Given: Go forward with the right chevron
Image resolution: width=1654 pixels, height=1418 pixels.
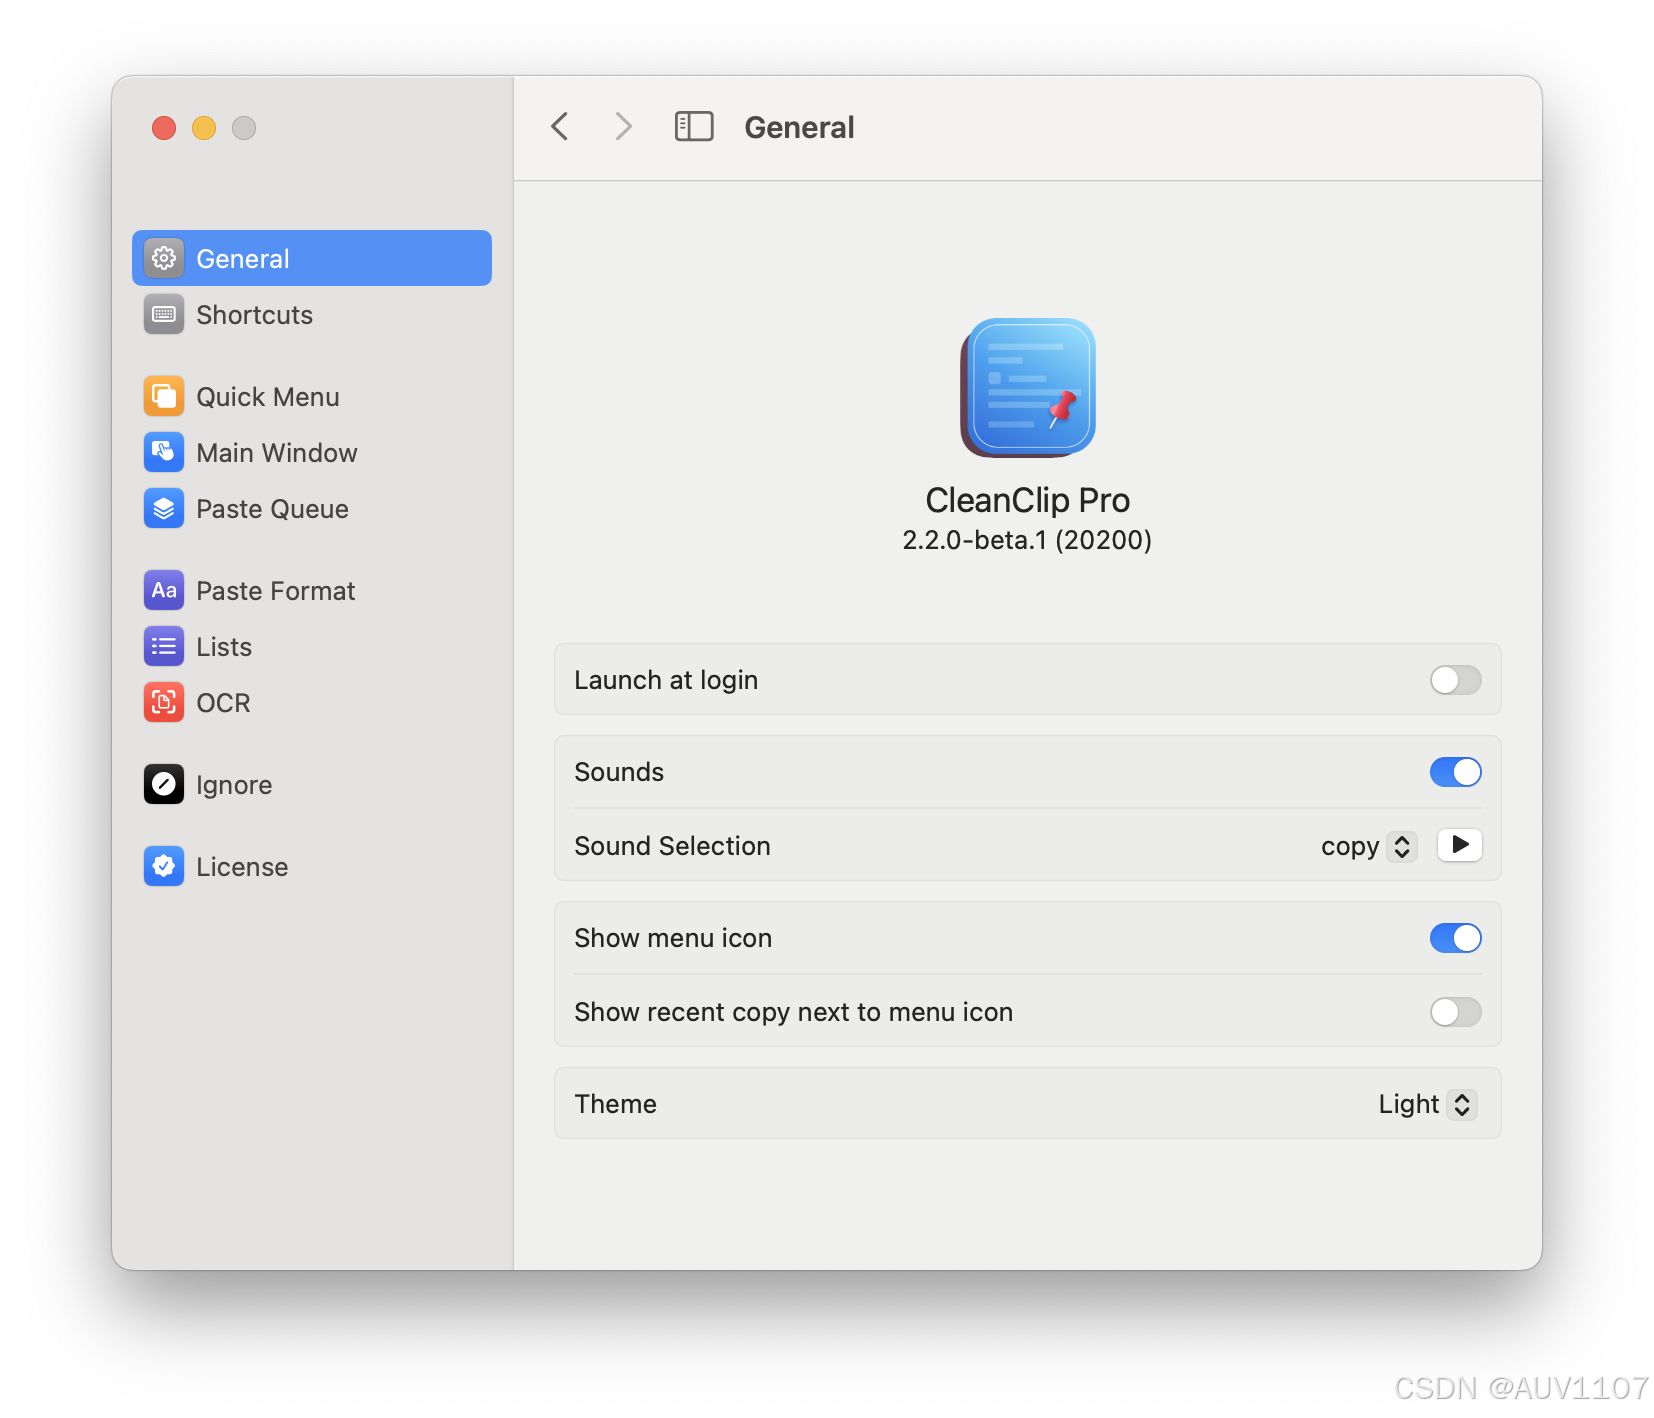Looking at the screenshot, I should [x=623, y=127].
